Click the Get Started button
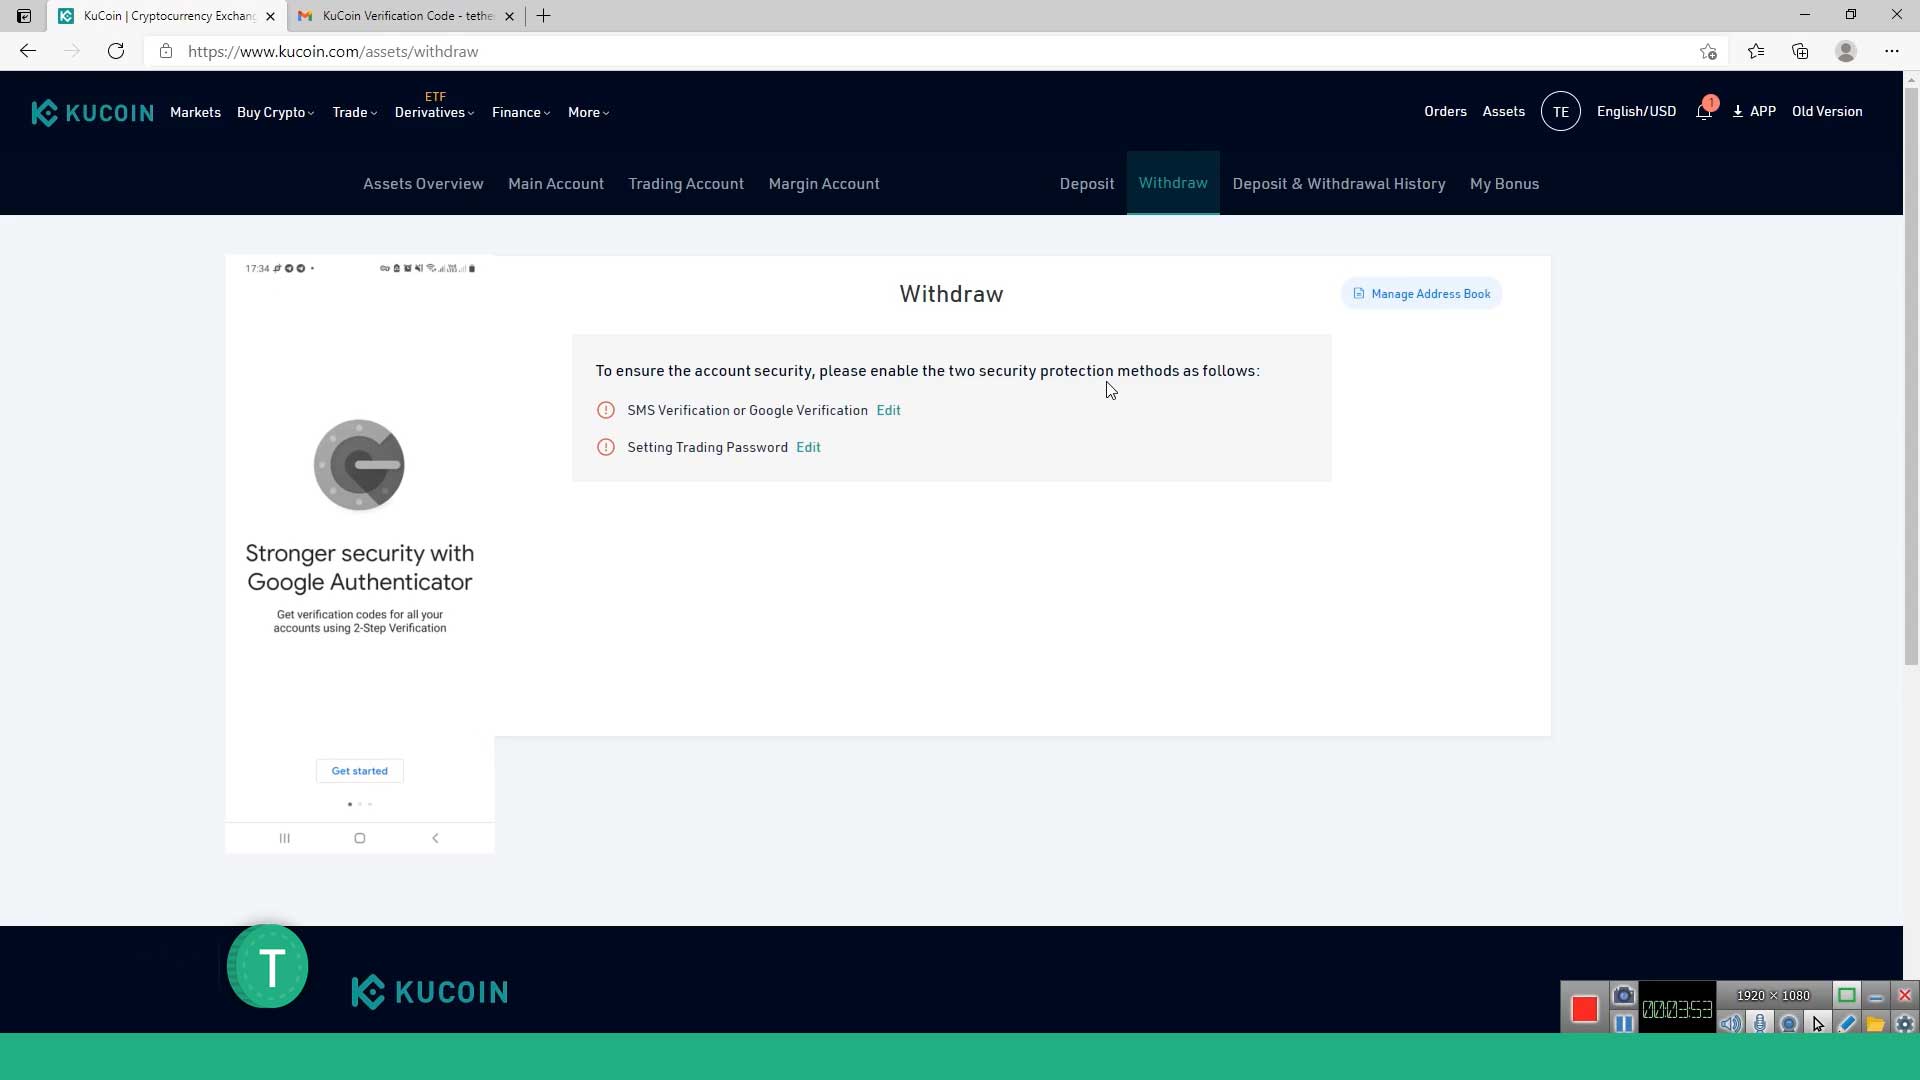1920x1080 pixels. 360,769
